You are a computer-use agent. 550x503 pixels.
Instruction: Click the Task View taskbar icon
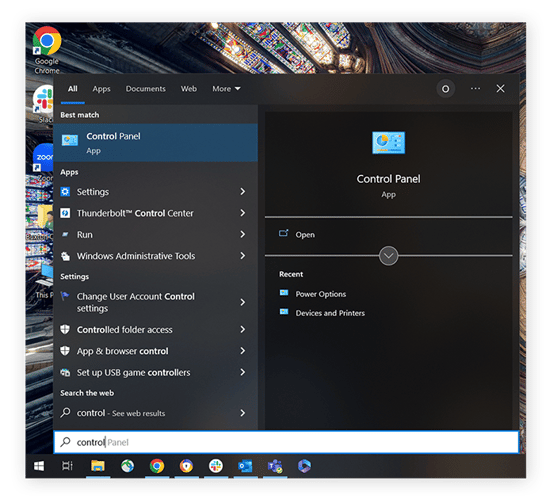pyautogui.click(x=67, y=466)
